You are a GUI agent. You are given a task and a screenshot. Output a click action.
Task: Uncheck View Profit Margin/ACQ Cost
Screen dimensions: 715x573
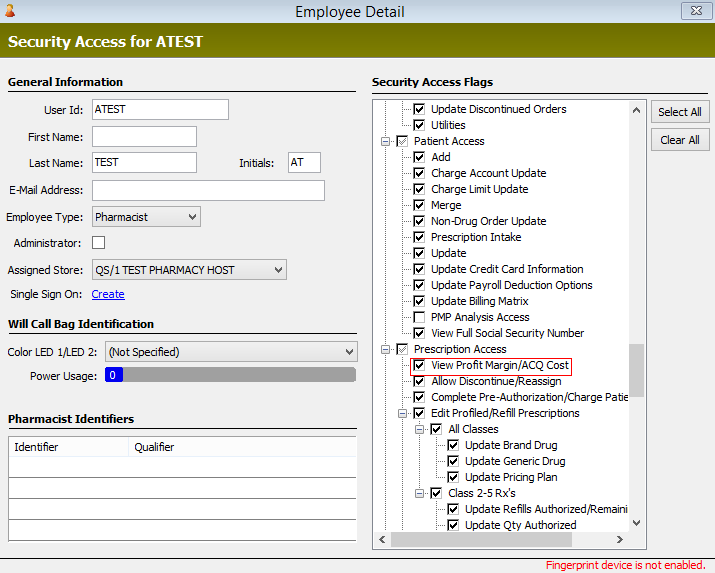point(419,365)
